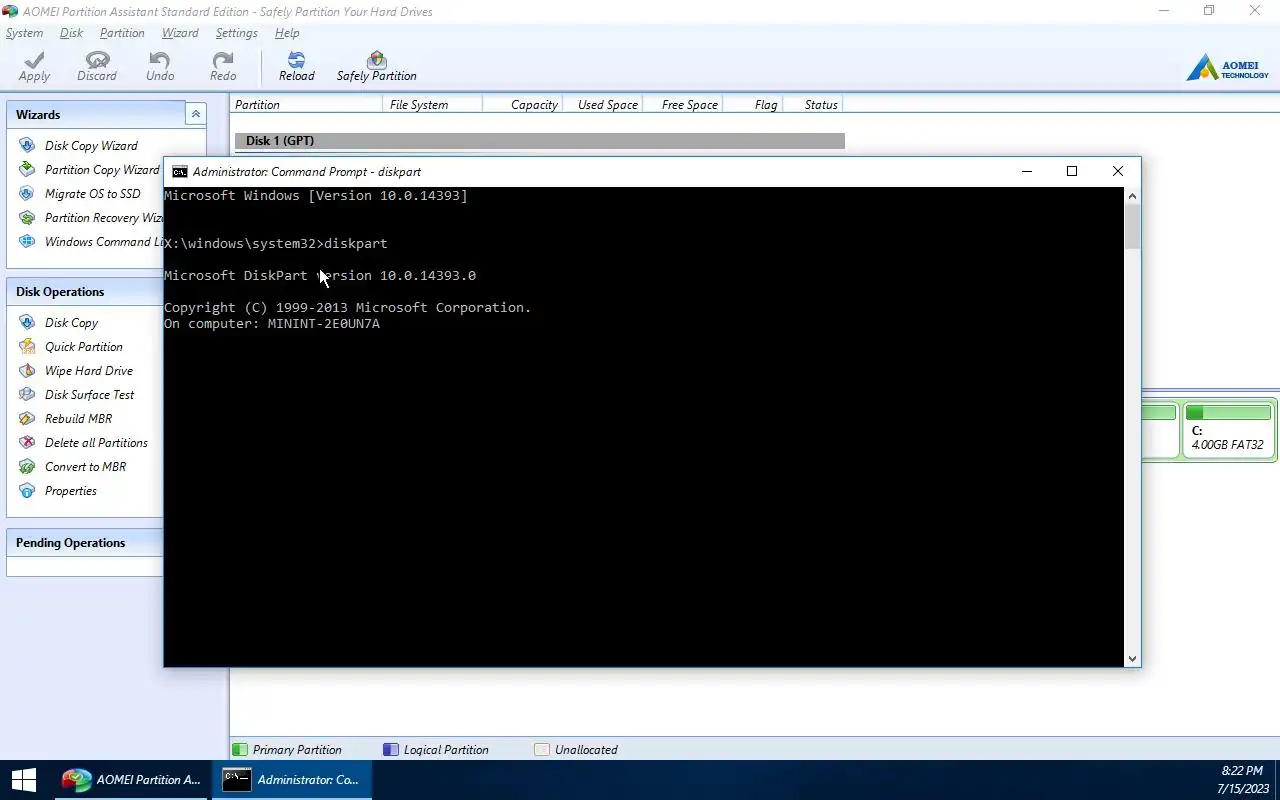1280x800 pixels.
Task: Sort by the Used Space column header
Action: pos(602,105)
